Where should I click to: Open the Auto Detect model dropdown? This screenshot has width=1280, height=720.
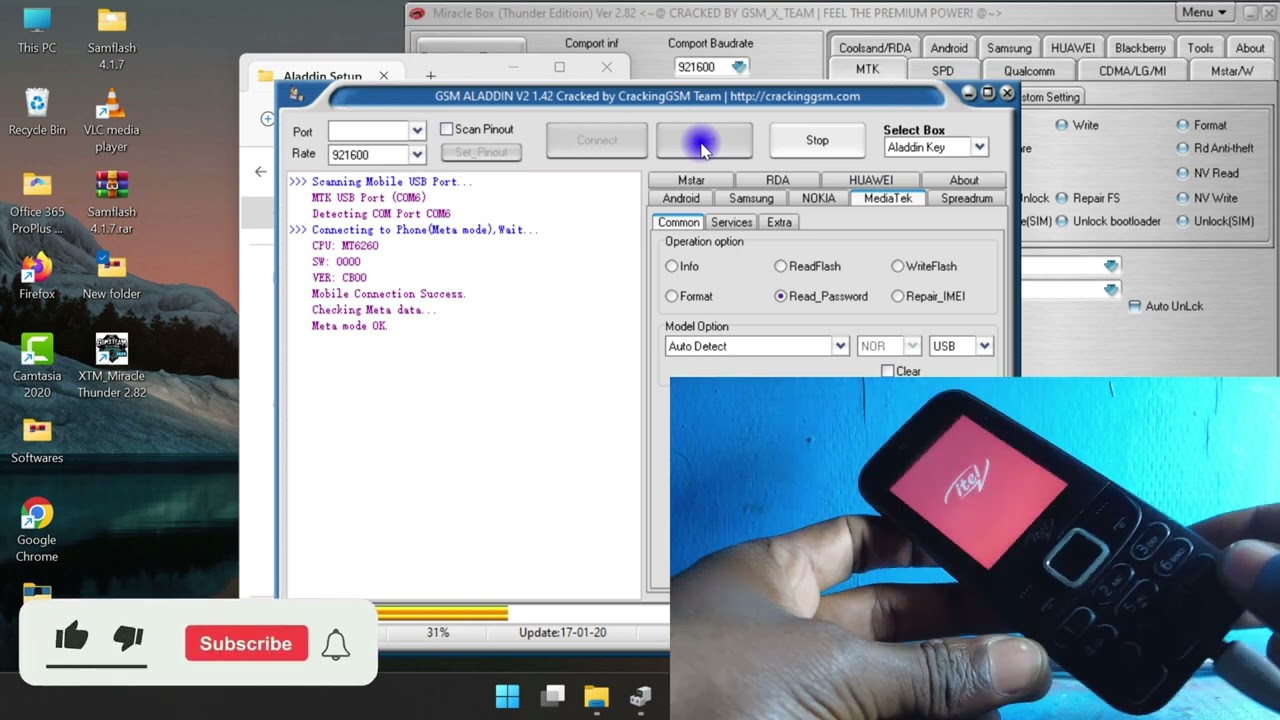(x=840, y=346)
